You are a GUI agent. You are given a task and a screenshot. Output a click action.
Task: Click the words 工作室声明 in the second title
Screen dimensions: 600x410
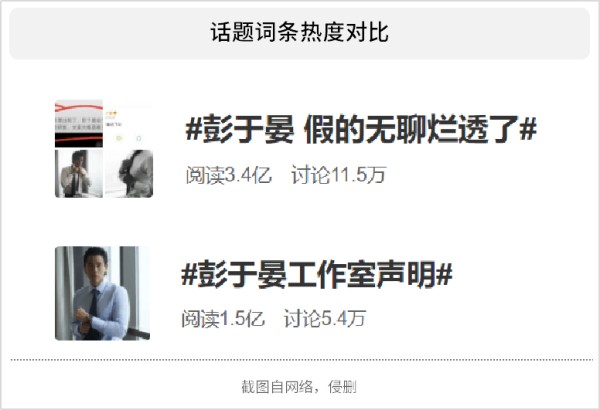(362, 274)
